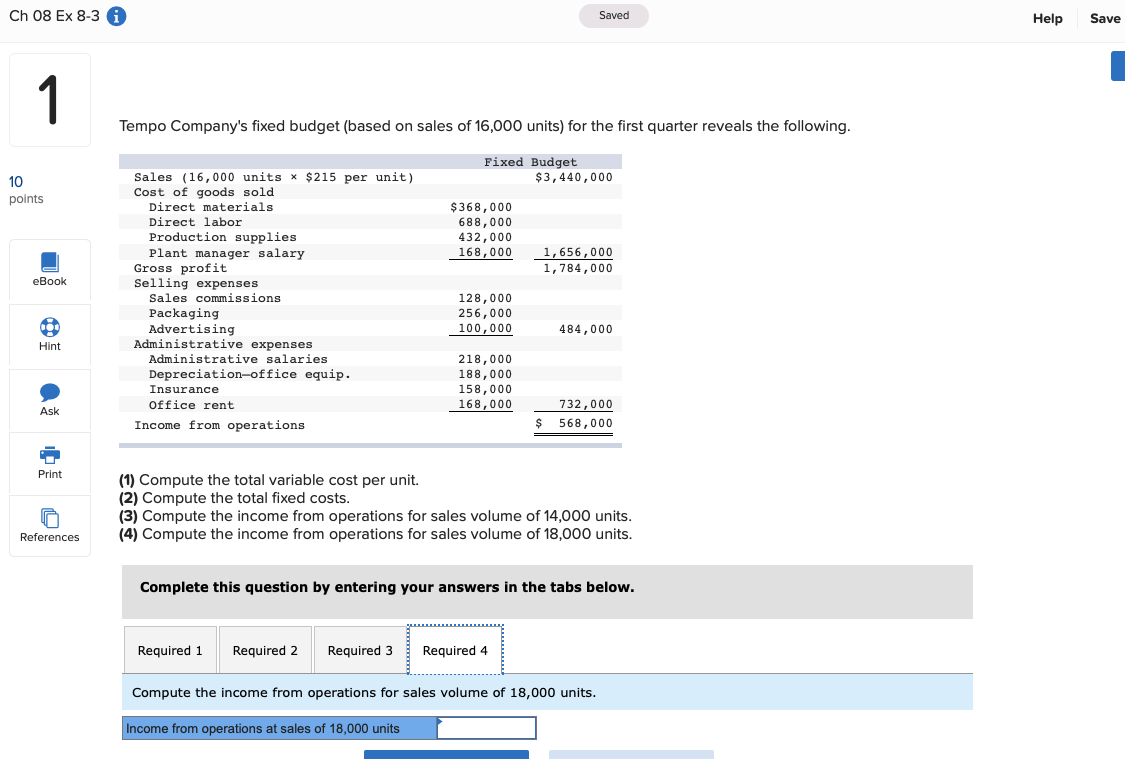Select the Required 4 tab
The image size is (1125, 759).
[x=455, y=649]
